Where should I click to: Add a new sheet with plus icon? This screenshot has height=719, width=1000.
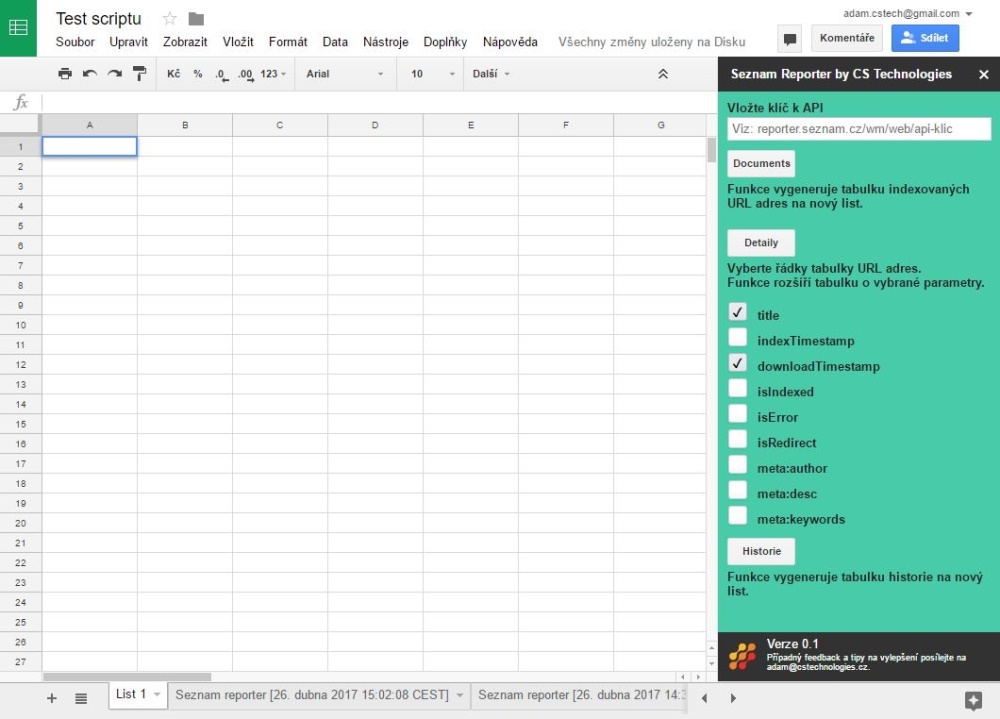pos(52,698)
